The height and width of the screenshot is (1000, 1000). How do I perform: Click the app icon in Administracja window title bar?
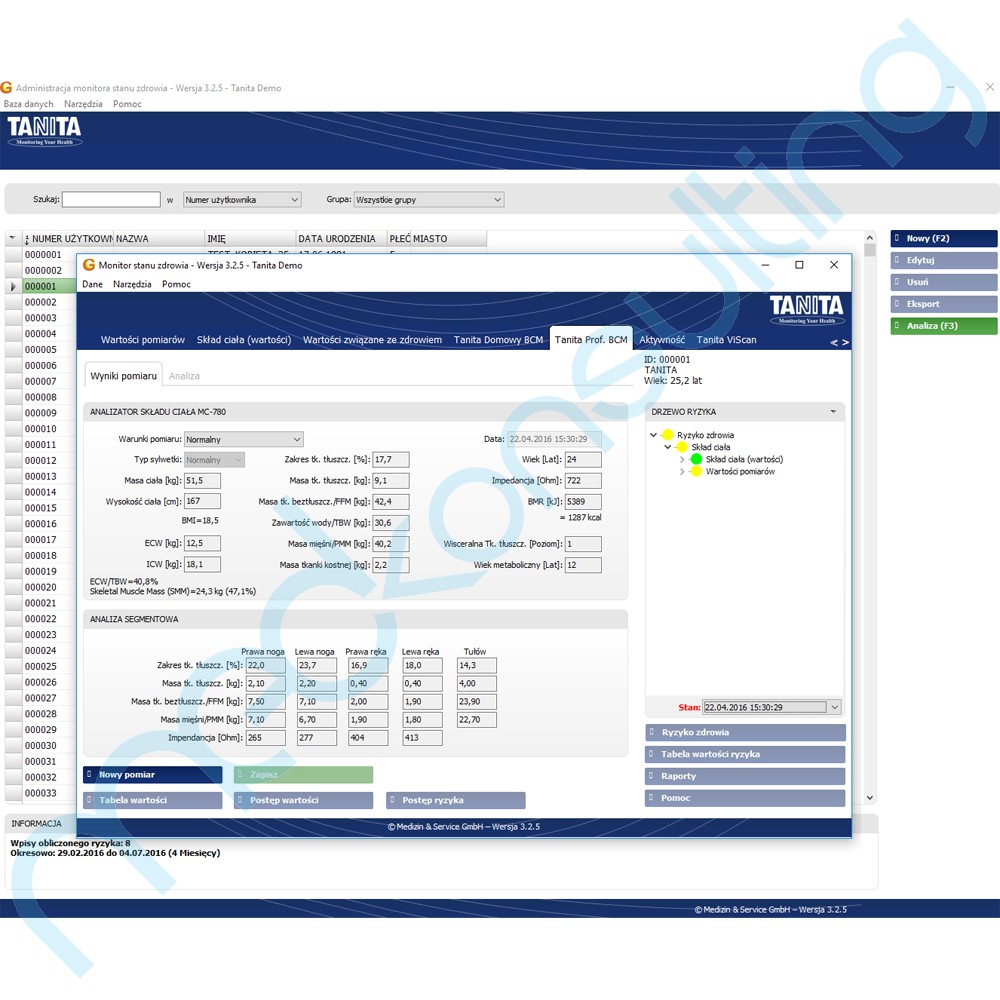pos(6,87)
